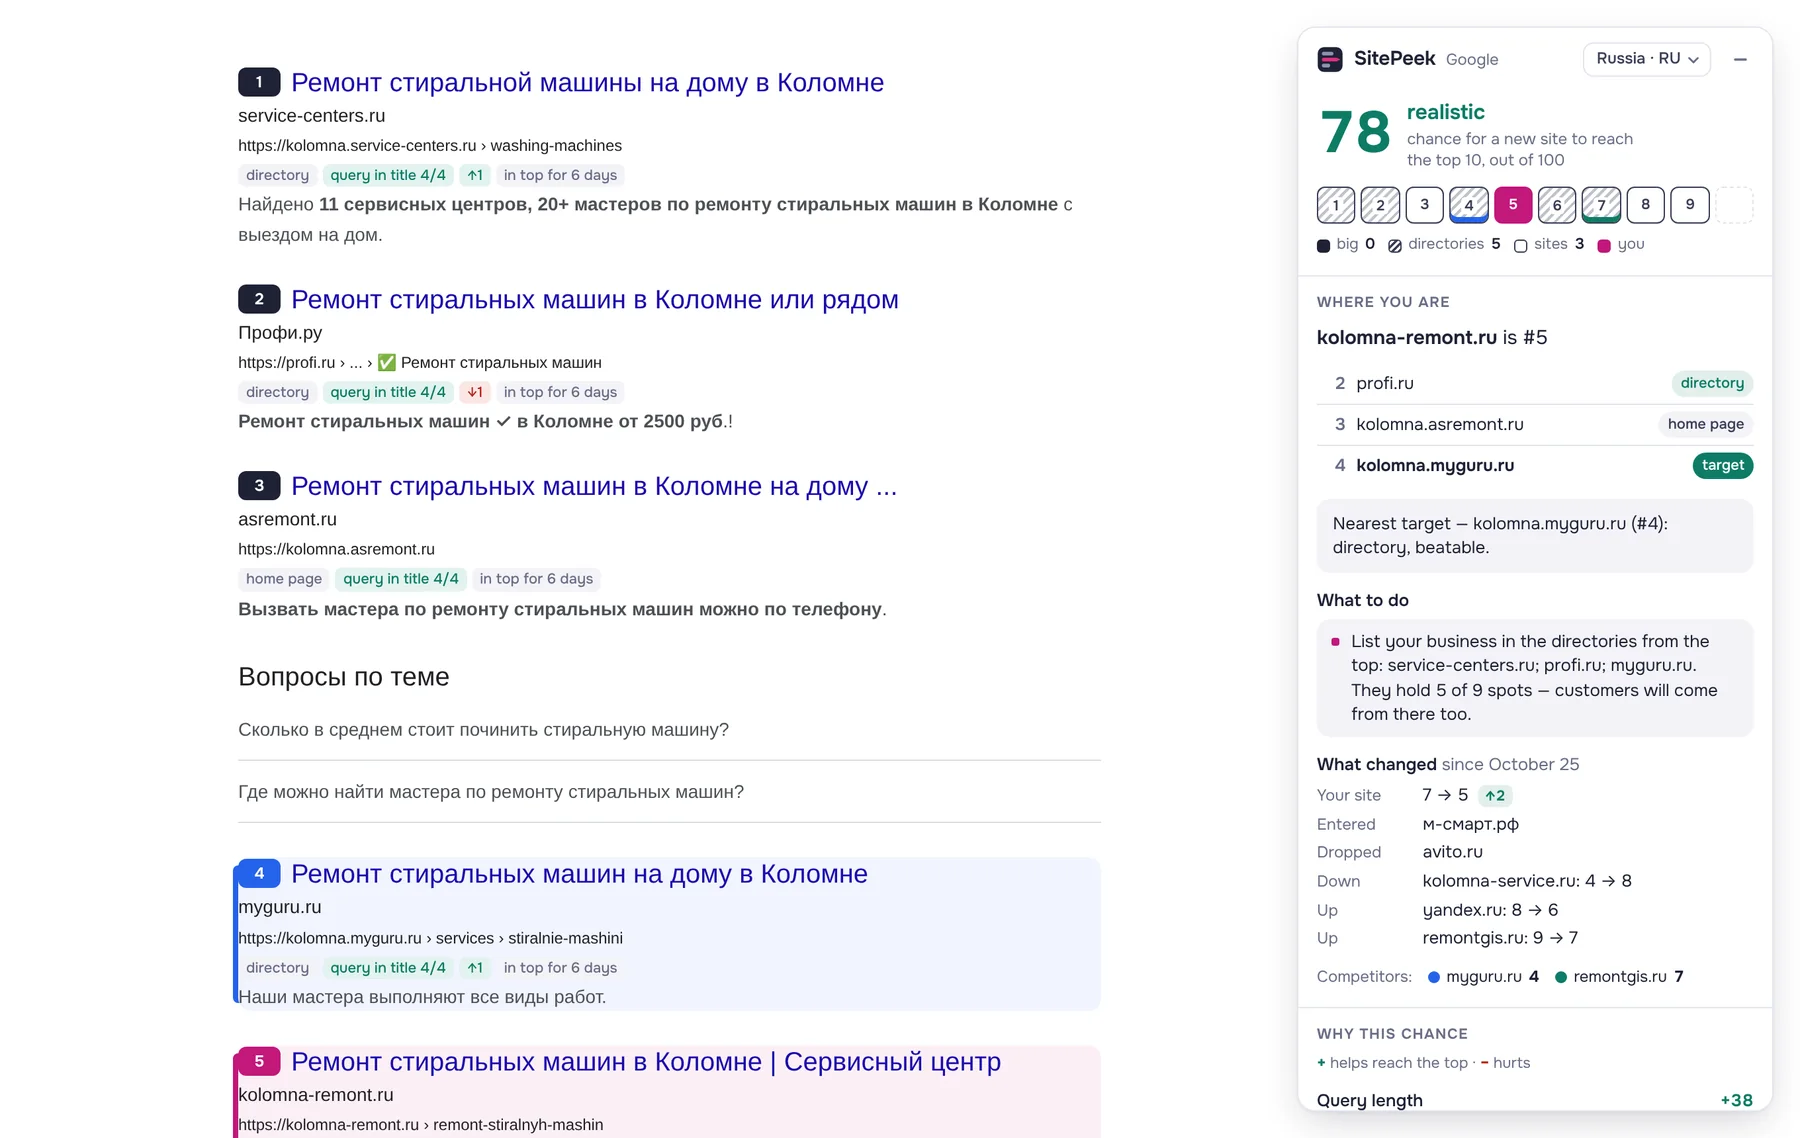Click rank badge 3 beside asremont.ru result
This screenshot has width=1800, height=1138.
pos(259,486)
